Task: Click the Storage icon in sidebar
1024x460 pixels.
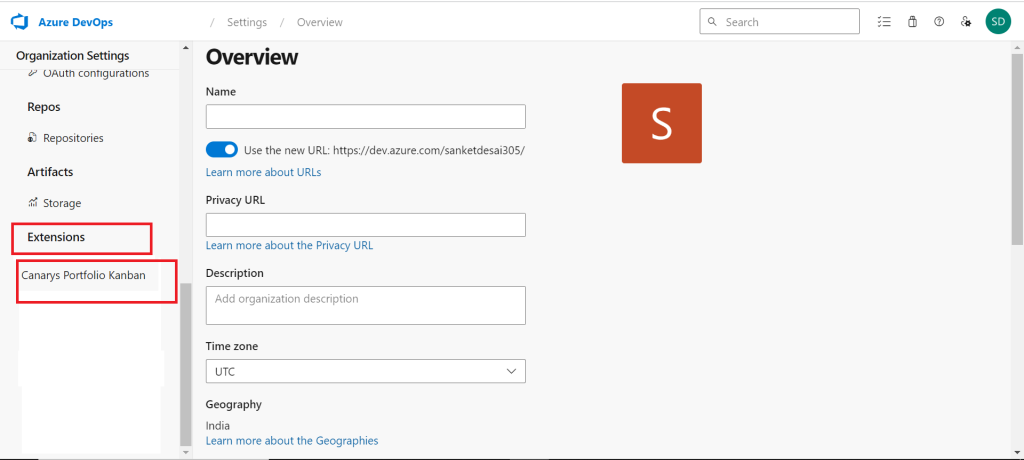Action: tap(33, 203)
